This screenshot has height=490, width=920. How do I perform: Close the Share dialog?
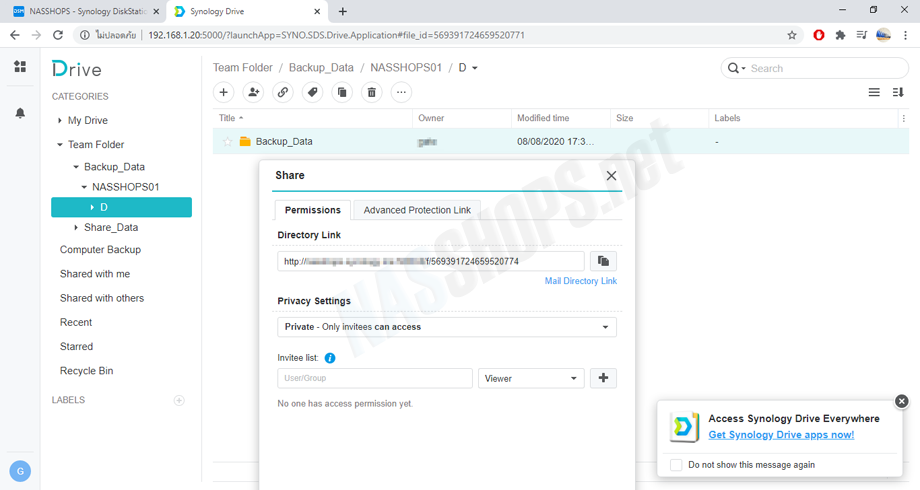point(611,175)
